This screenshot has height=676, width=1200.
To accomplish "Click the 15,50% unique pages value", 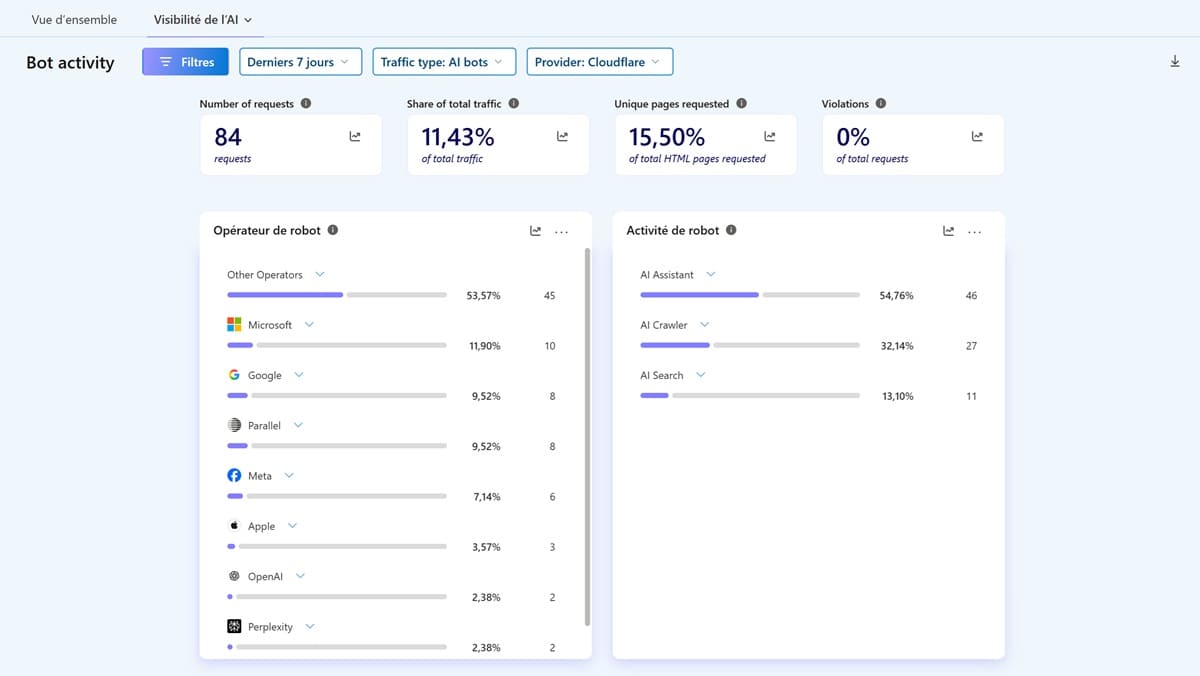I will (667, 137).
